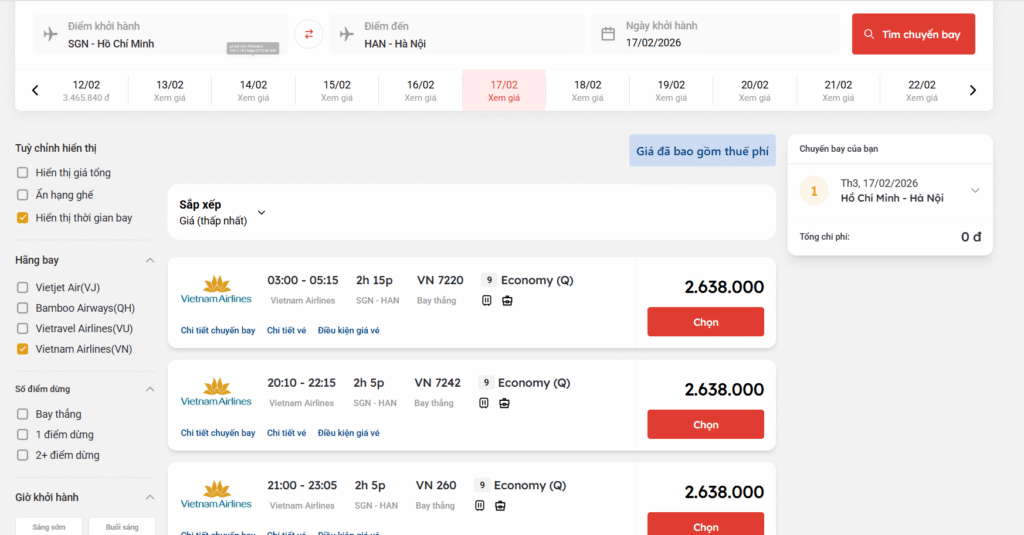The image size is (1024, 535).
Task: Select the 18/02 date tab
Action: coord(587,90)
